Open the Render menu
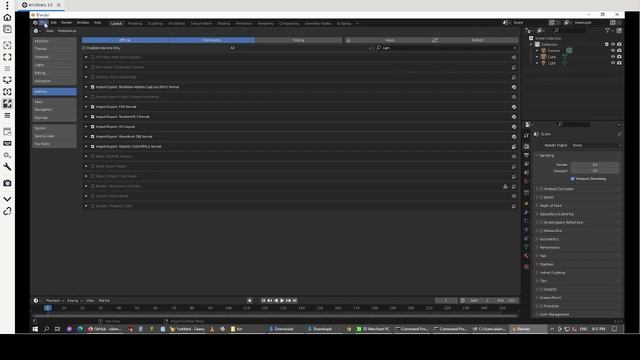This screenshot has height=360, width=640. pos(67,23)
